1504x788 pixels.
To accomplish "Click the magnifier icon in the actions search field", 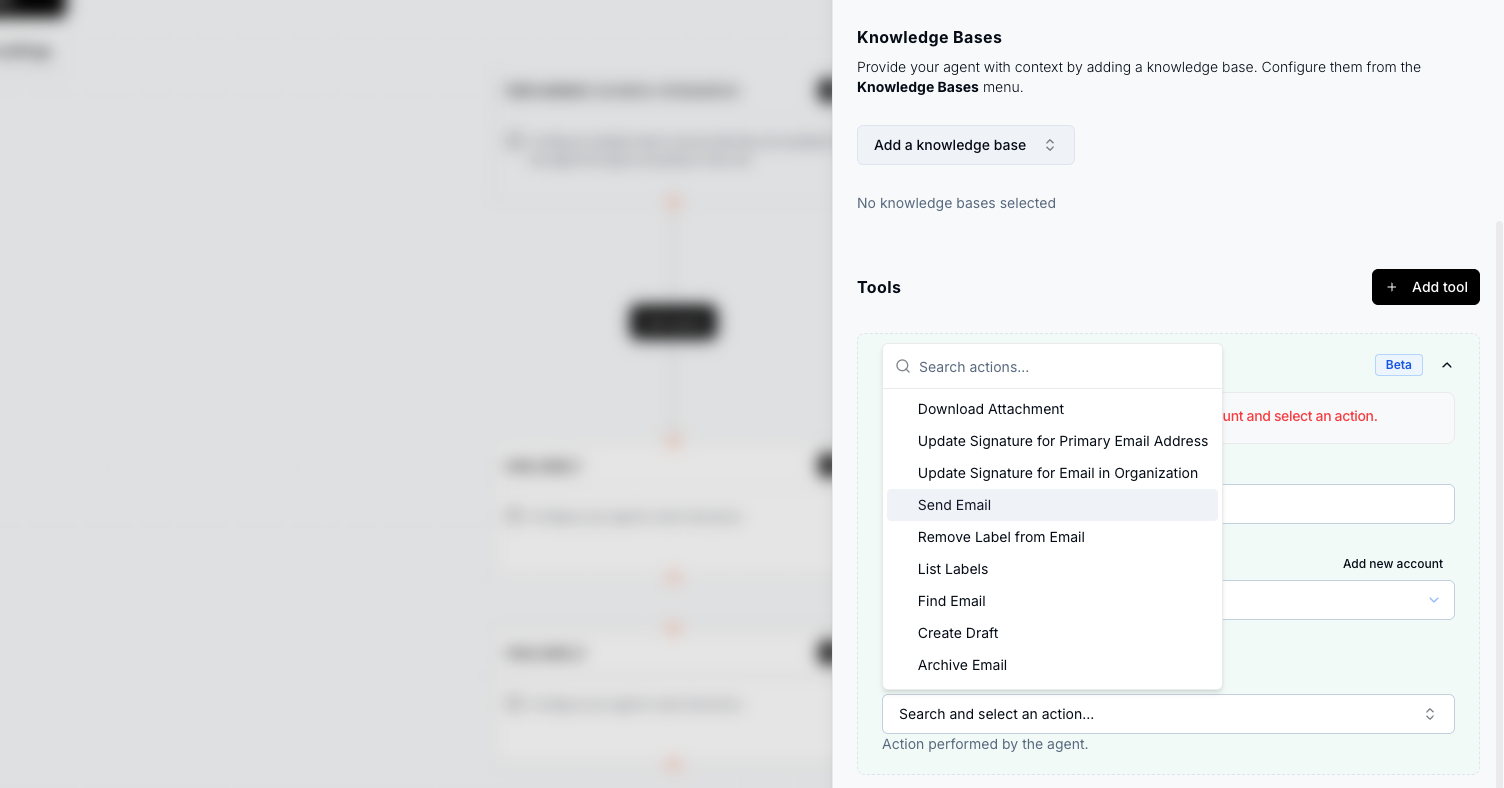I will 903,366.
